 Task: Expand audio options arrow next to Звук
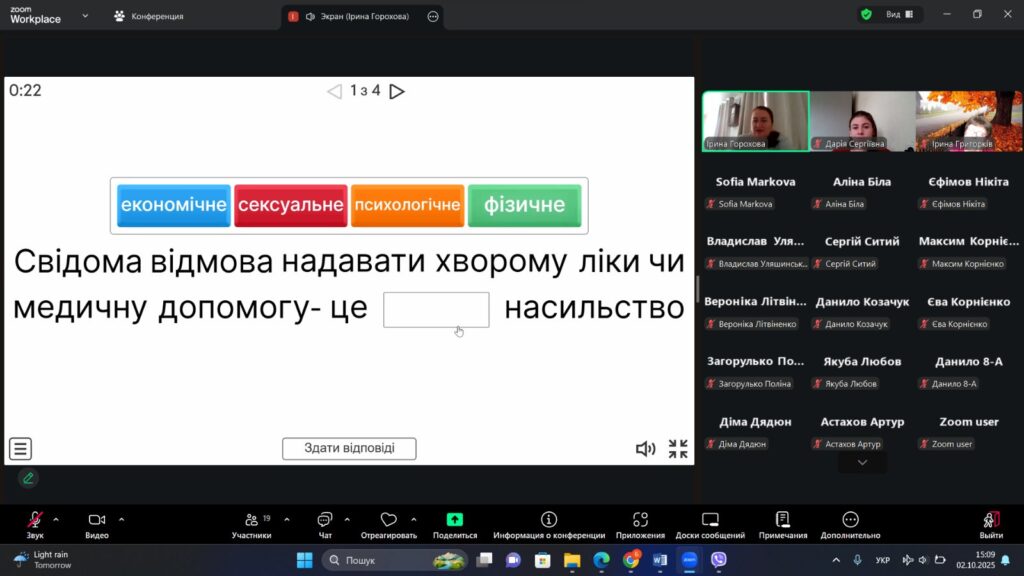(x=56, y=519)
